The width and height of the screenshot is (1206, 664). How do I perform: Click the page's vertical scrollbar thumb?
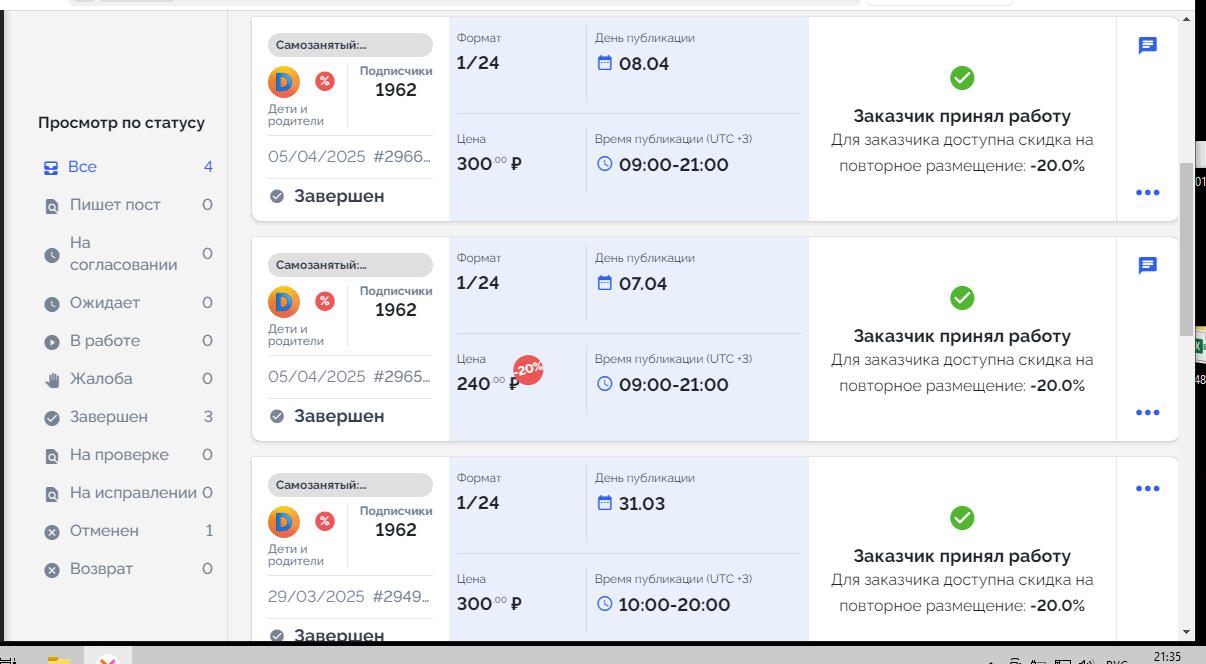click(1186, 250)
